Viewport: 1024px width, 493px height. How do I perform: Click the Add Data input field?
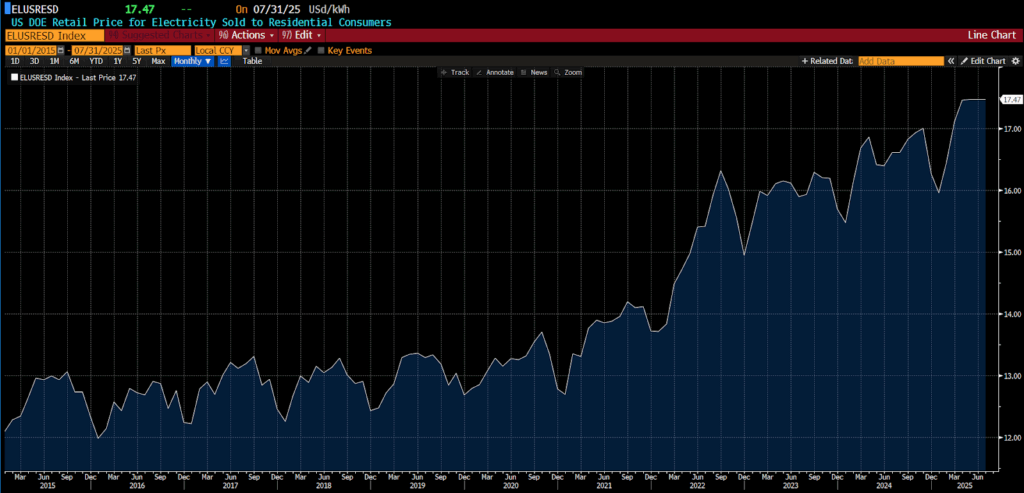tap(900, 61)
